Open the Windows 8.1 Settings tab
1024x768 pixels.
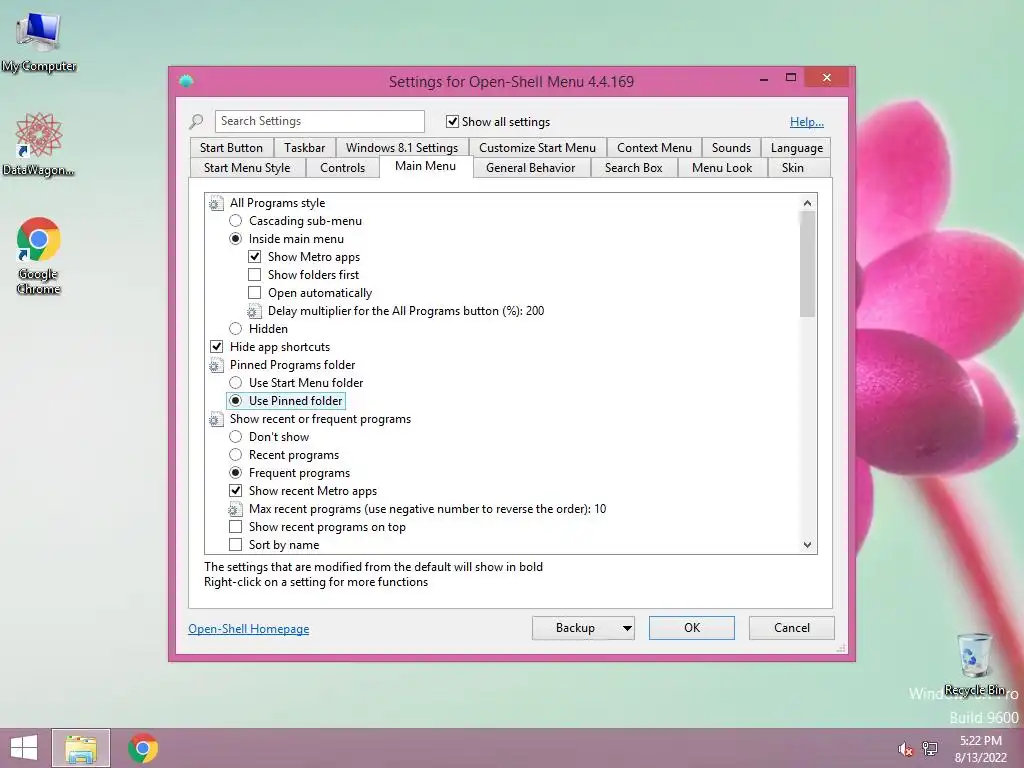click(x=402, y=148)
